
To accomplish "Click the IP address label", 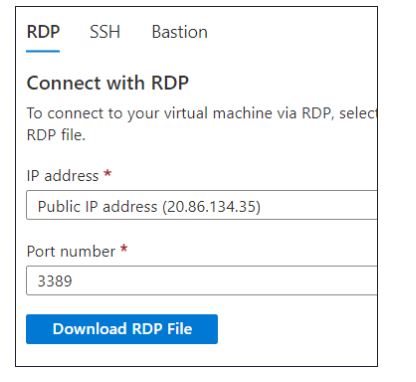I will (63, 176).
